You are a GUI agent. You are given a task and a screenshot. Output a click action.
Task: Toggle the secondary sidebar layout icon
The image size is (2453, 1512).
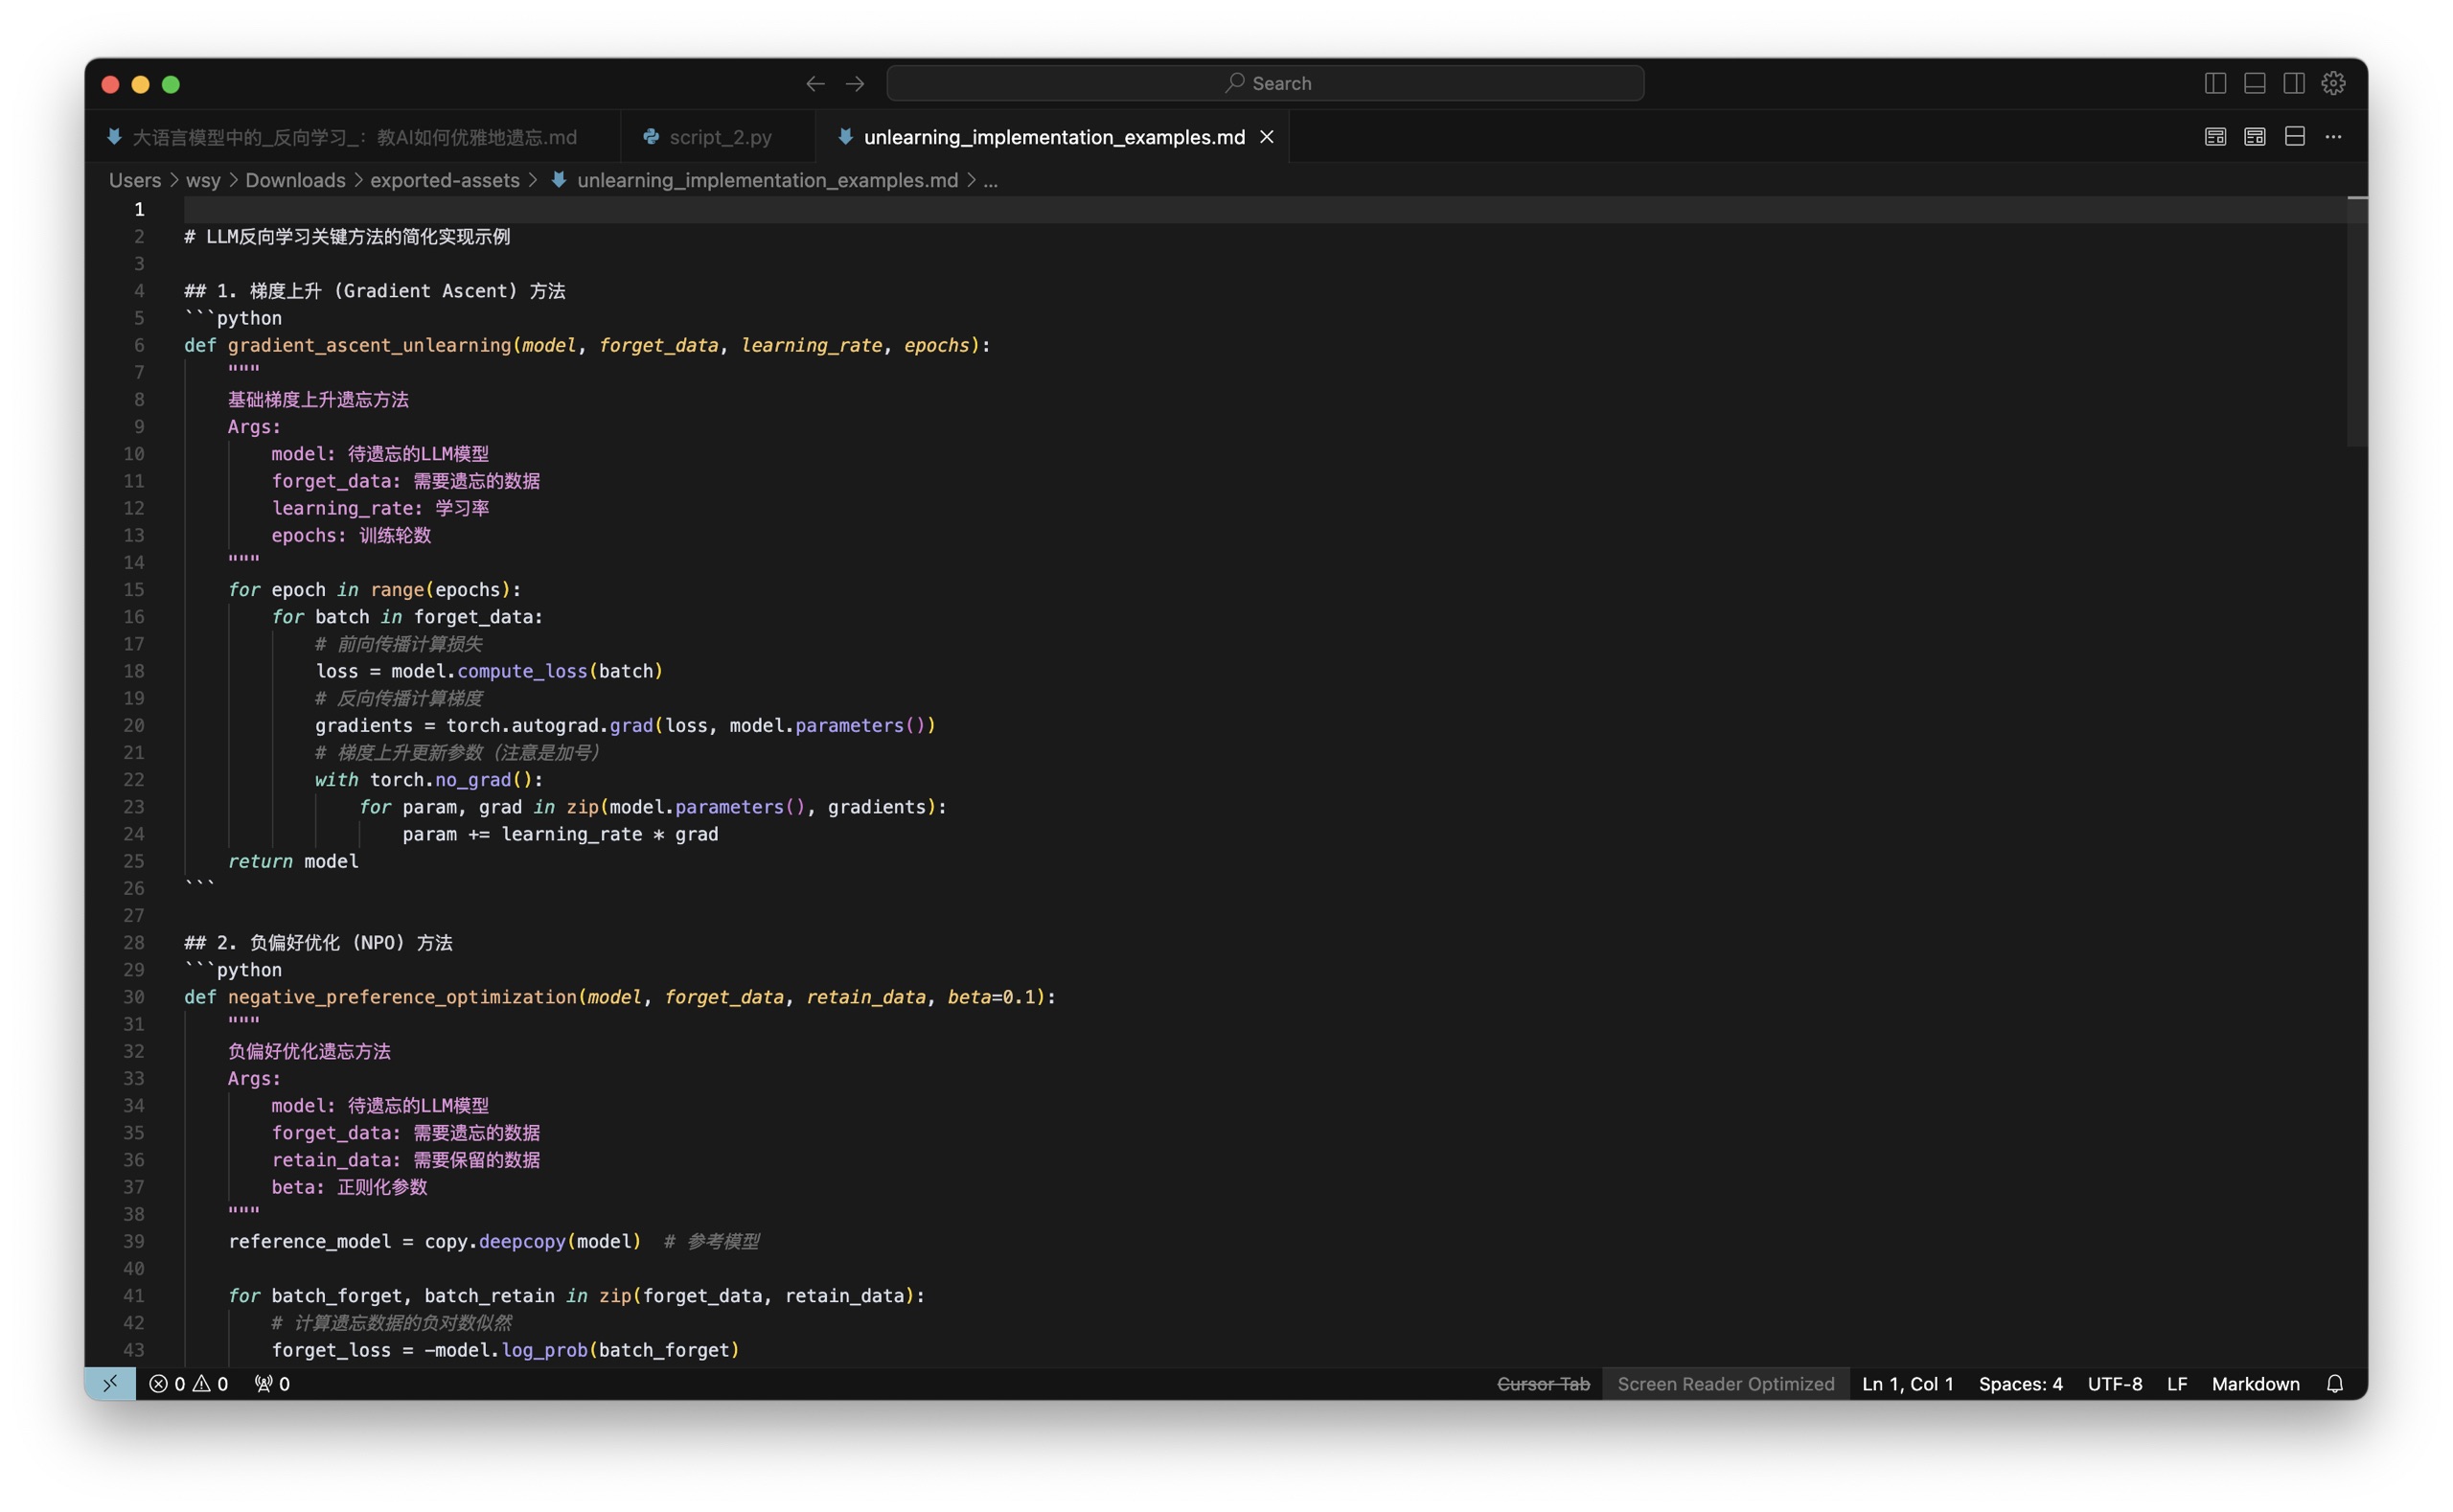point(2294,83)
